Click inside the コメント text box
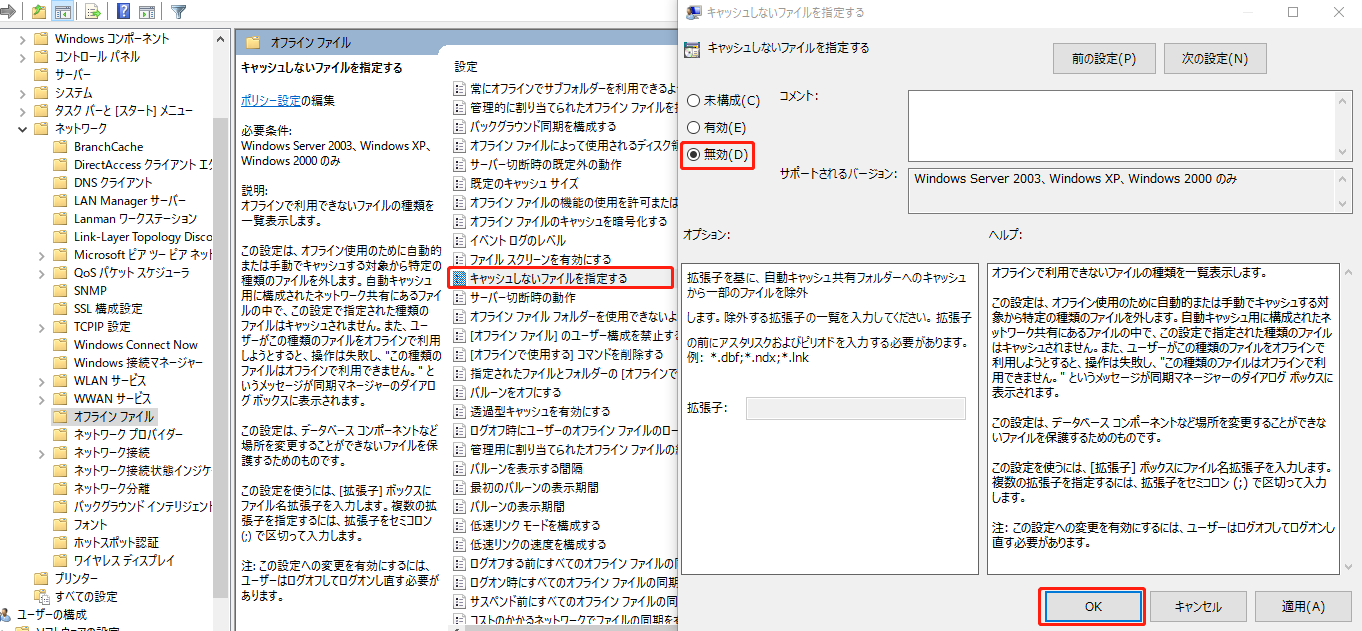This screenshot has height=631, width=1362. pos(1123,125)
